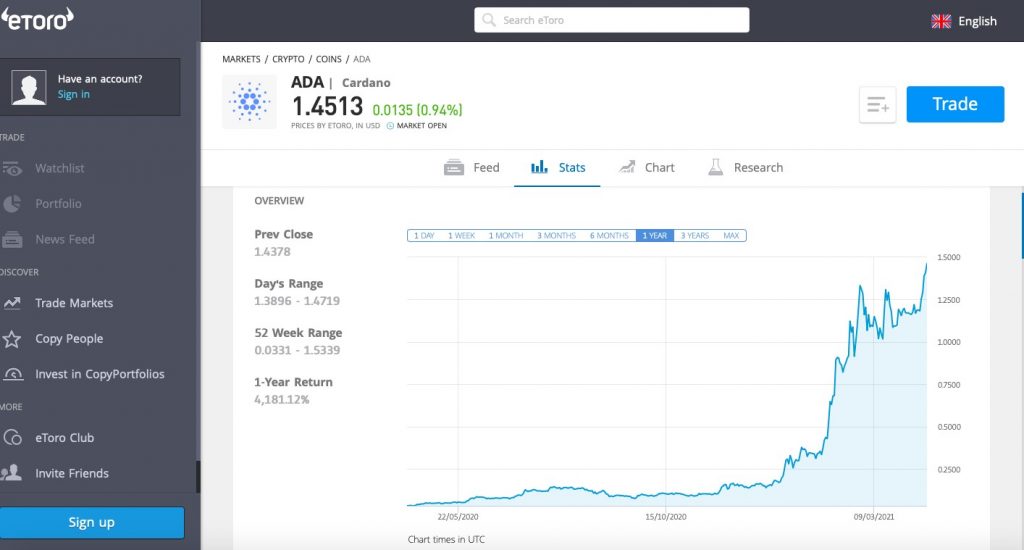Screen dimensions: 1024x550
Task: Open Portfolio pie chart icon
Action: 13,204
